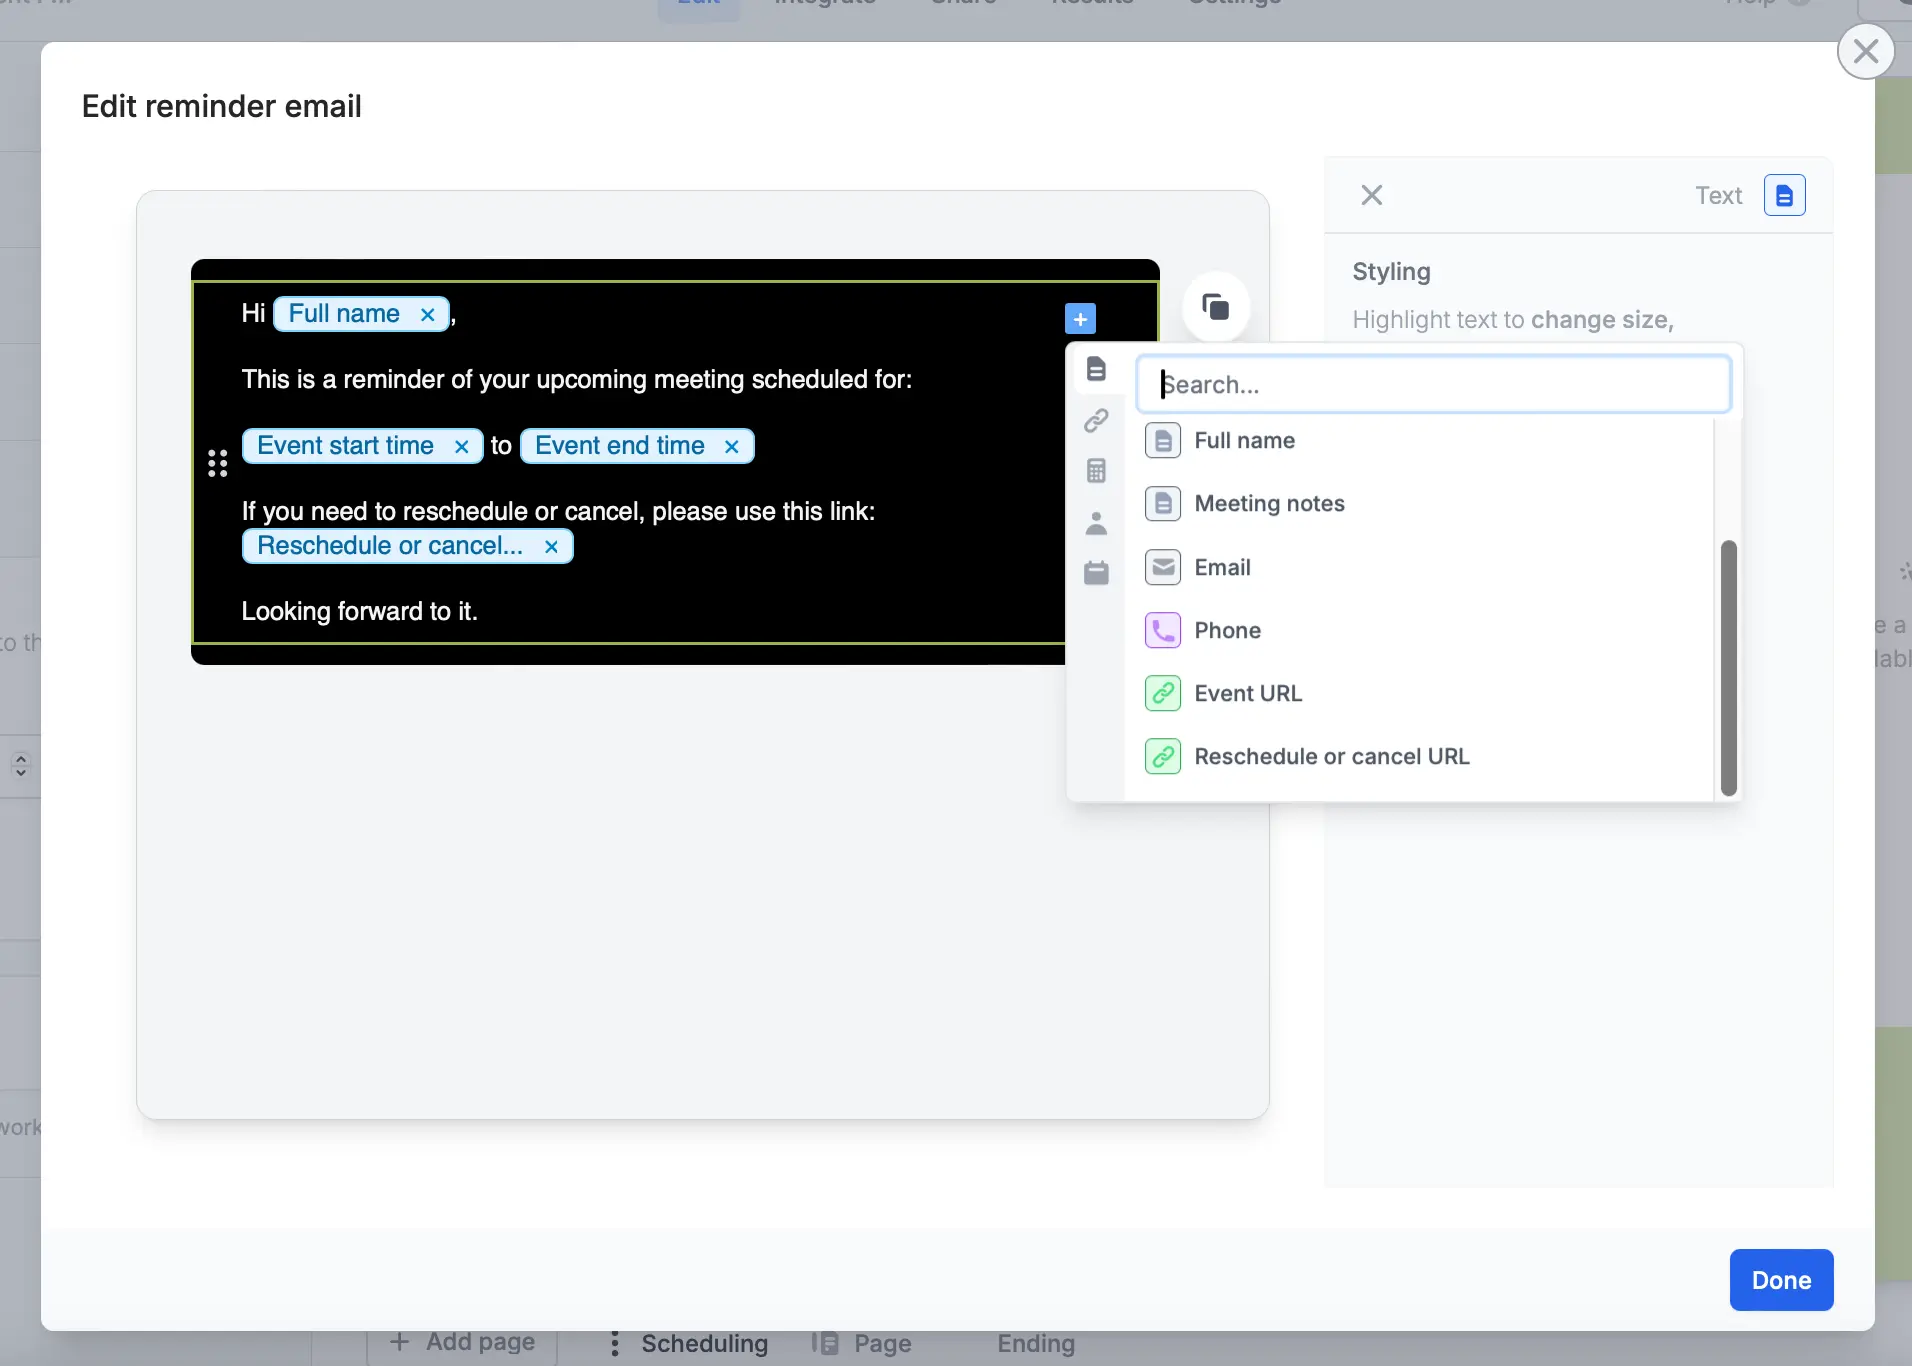Click the Scheduling tab three-dot menu icon
The image size is (1912, 1366).
click(614, 1343)
